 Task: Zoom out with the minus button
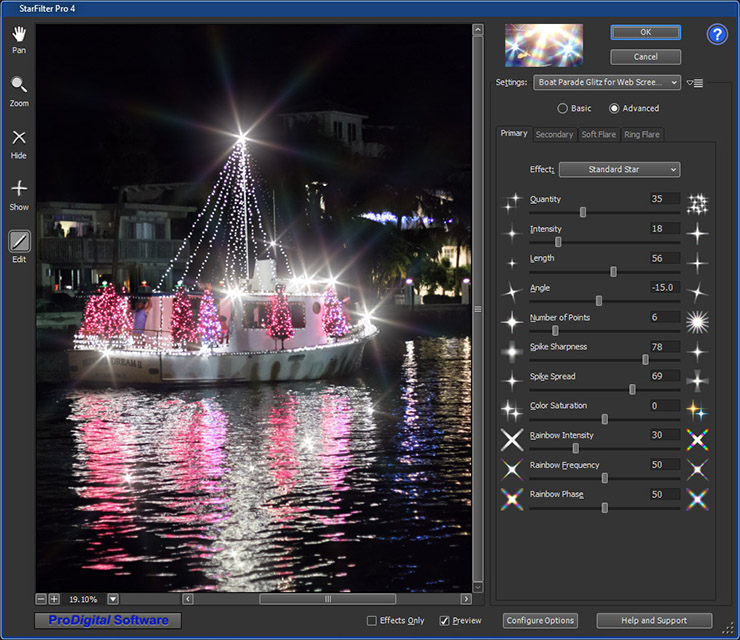click(41, 599)
